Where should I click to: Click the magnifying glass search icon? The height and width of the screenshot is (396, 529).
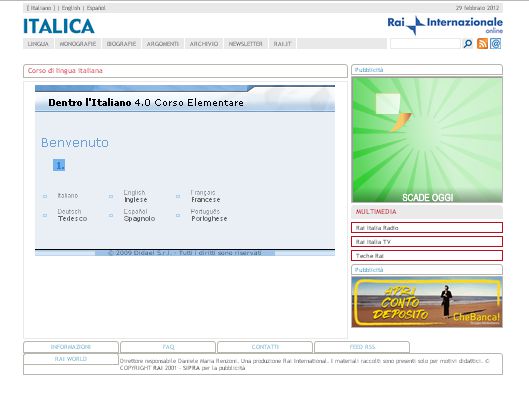pyautogui.click(x=468, y=44)
